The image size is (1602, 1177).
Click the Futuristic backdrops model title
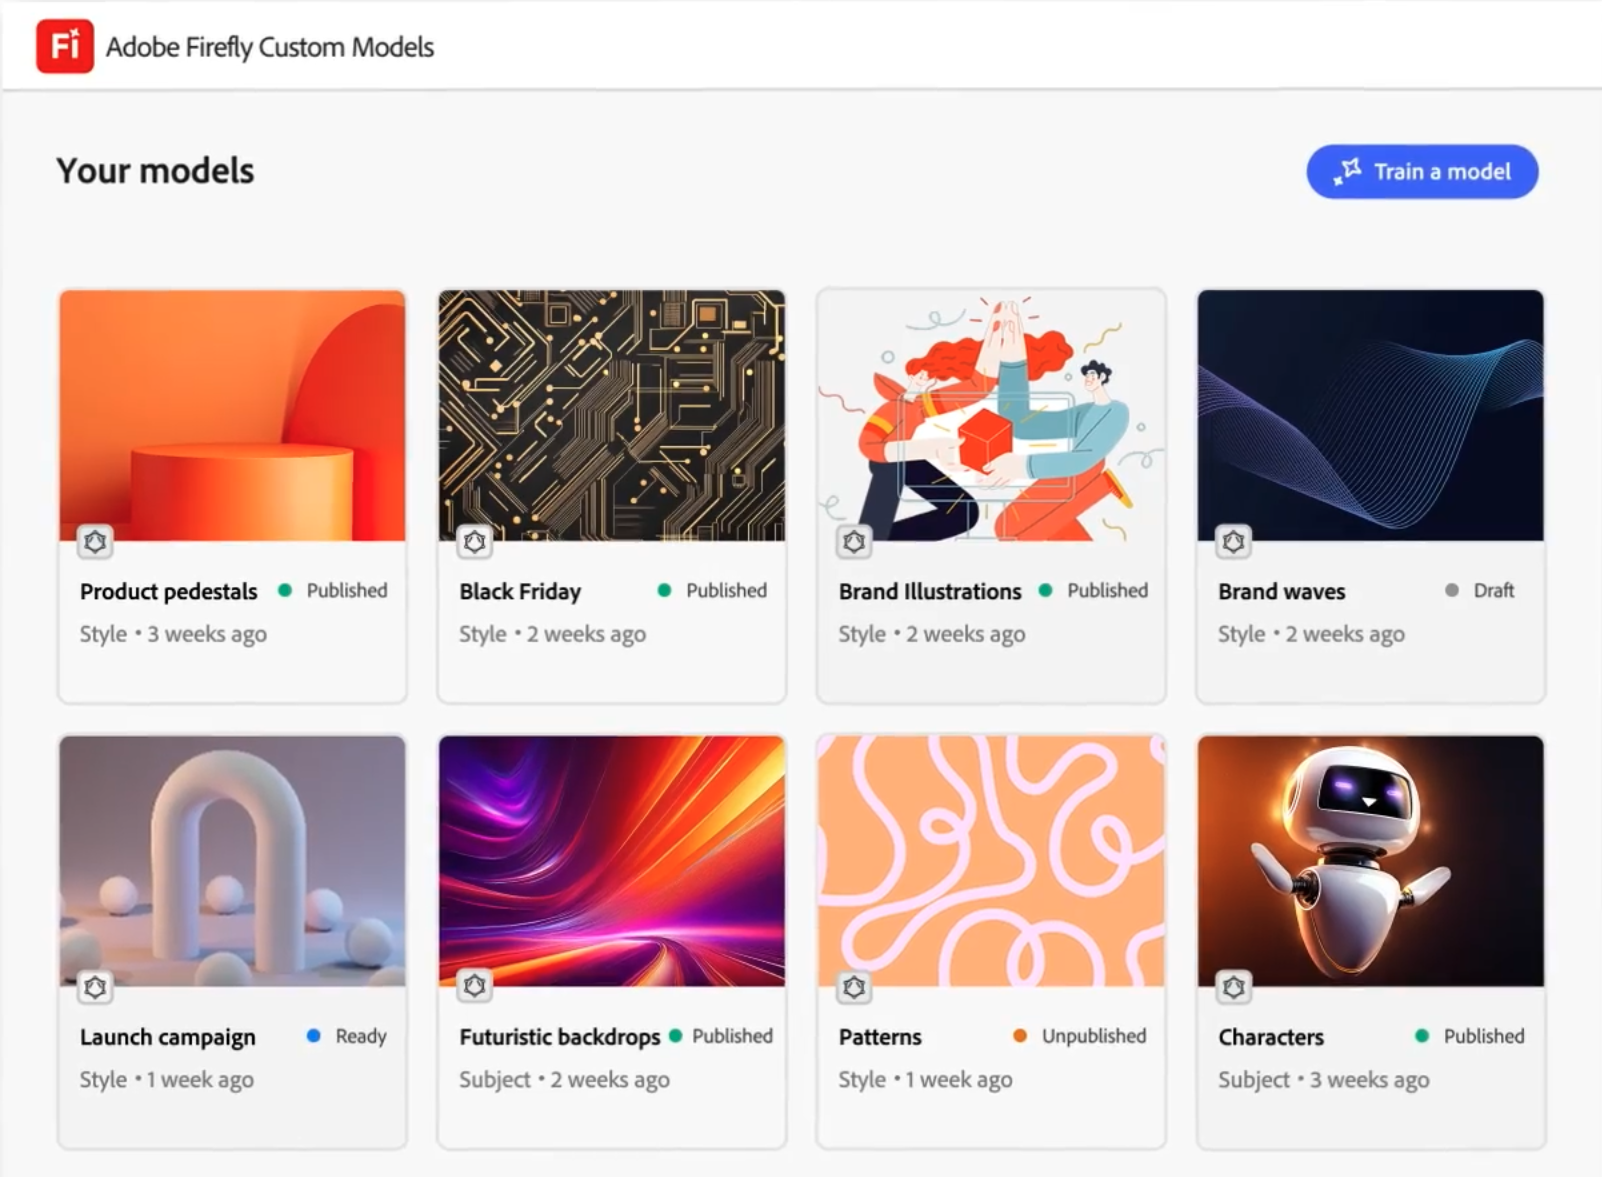559,1038
